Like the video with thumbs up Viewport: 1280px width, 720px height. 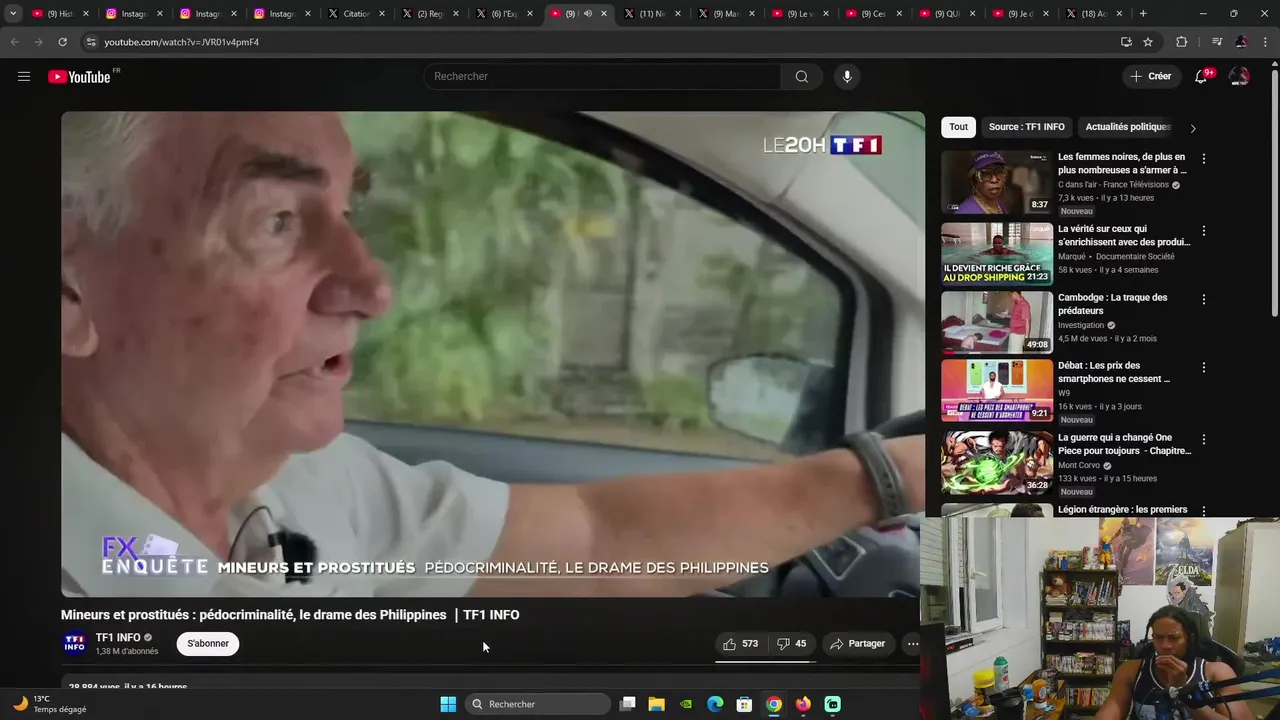pyautogui.click(x=741, y=644)
